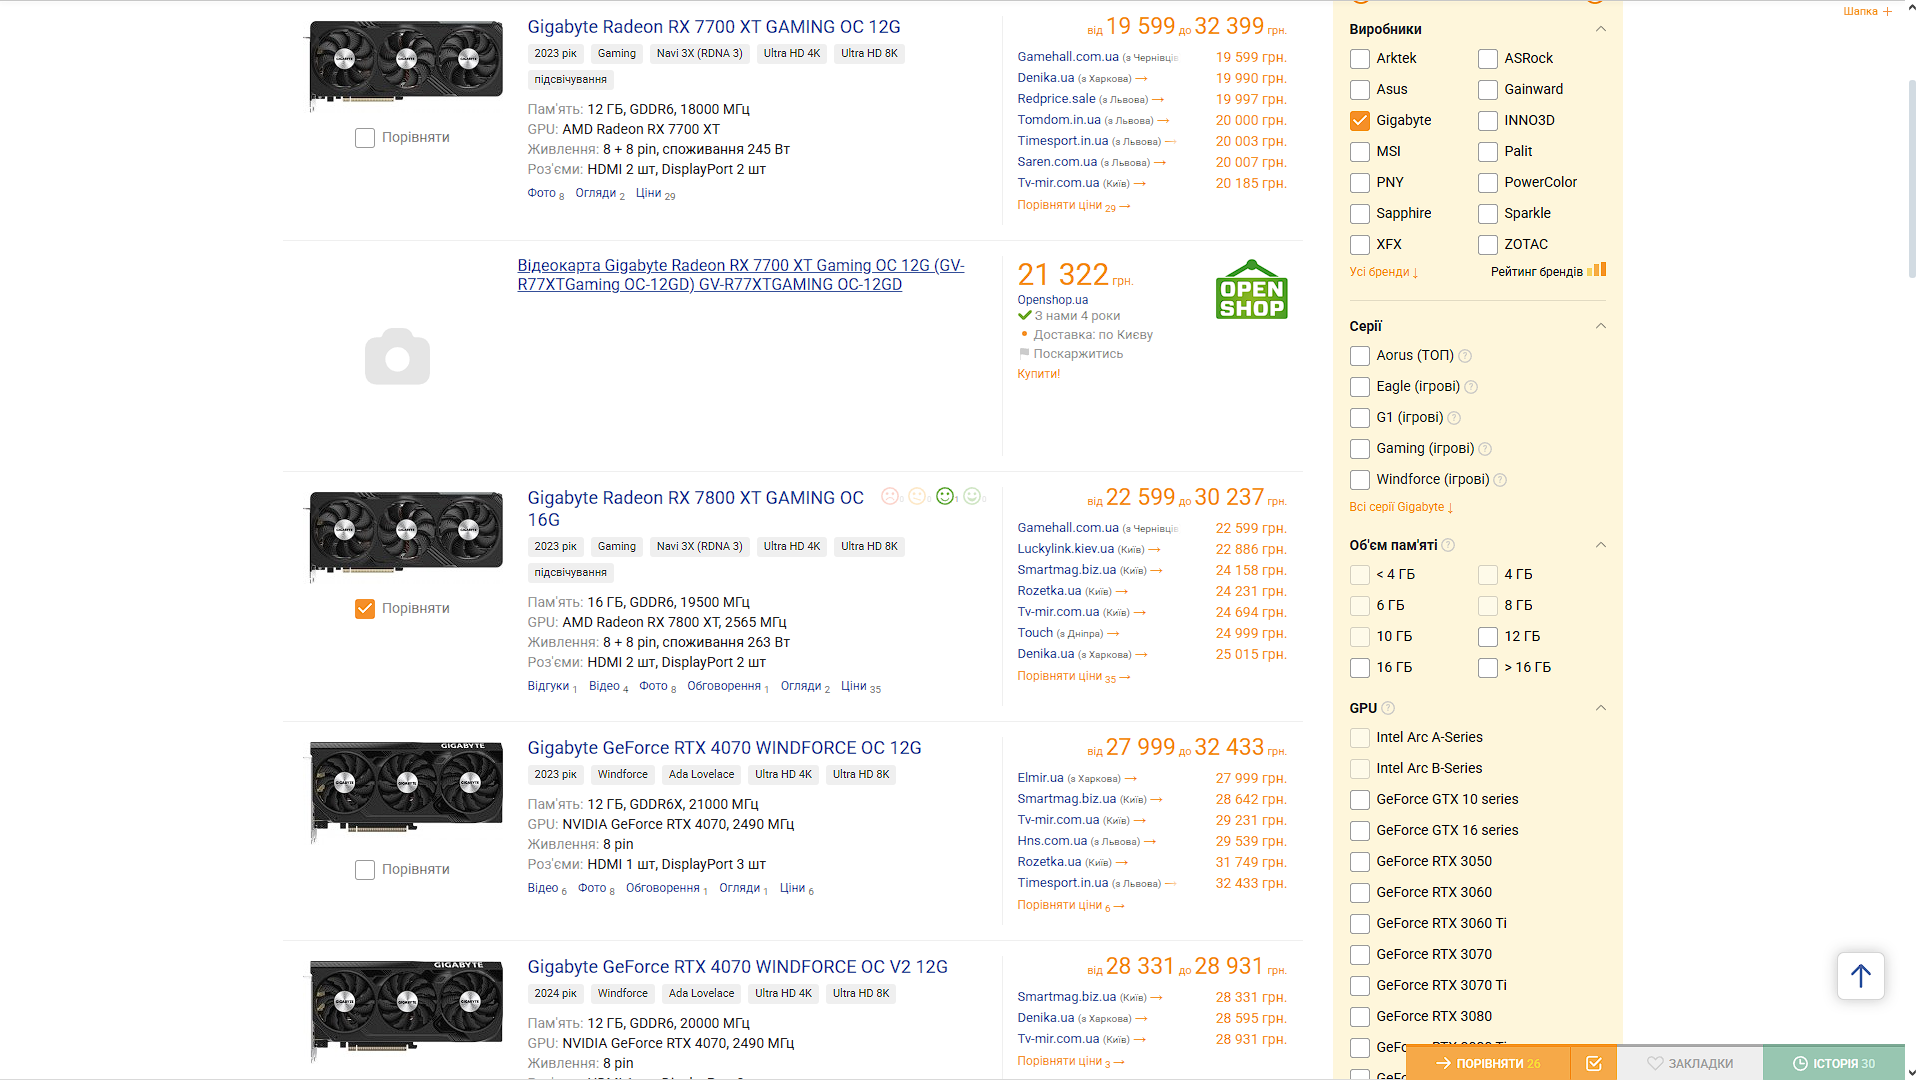
Task: Enable the 12 ГБ memory checkbox
Action: (1487, 637)
